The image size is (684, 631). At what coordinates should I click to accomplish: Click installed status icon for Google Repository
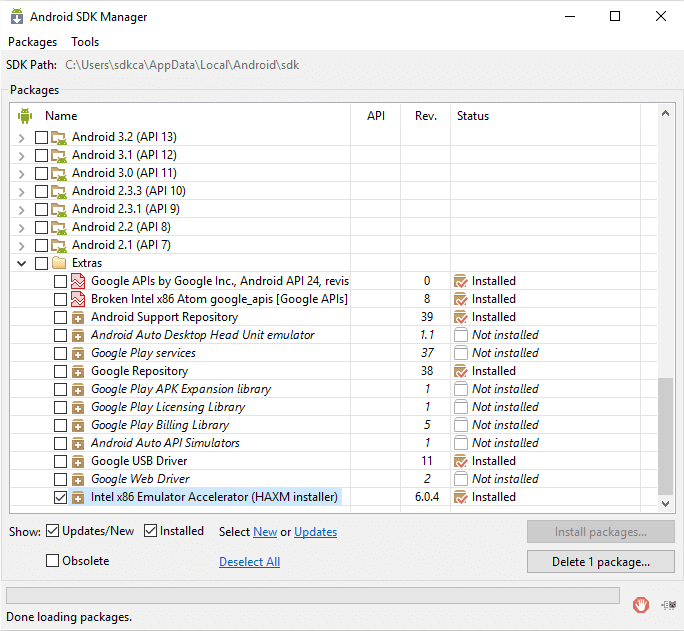(461, 371)
